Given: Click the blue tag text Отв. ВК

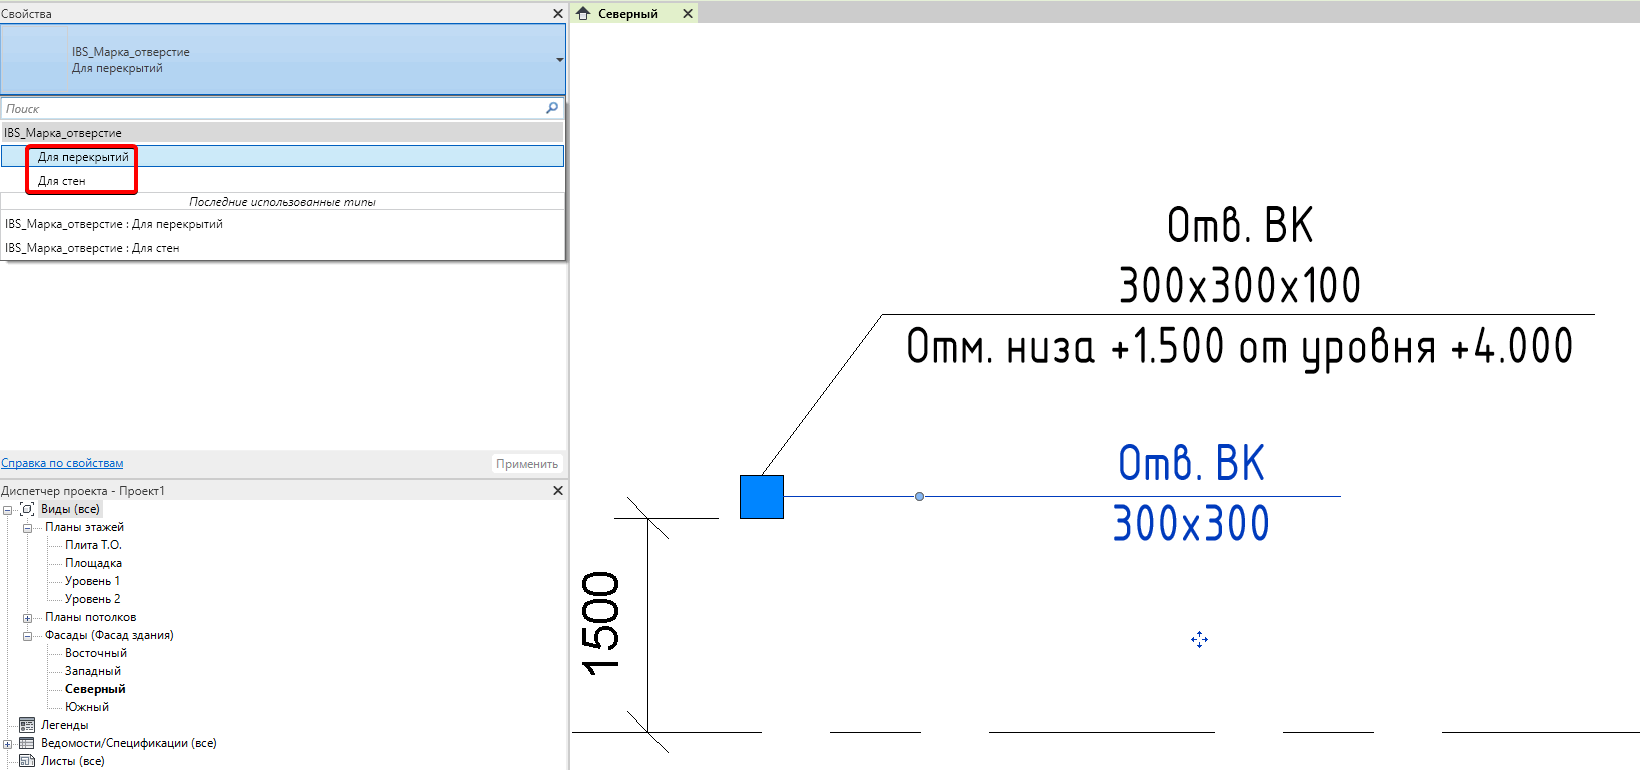Looking at the screenshot, I should pos(1191,464).
